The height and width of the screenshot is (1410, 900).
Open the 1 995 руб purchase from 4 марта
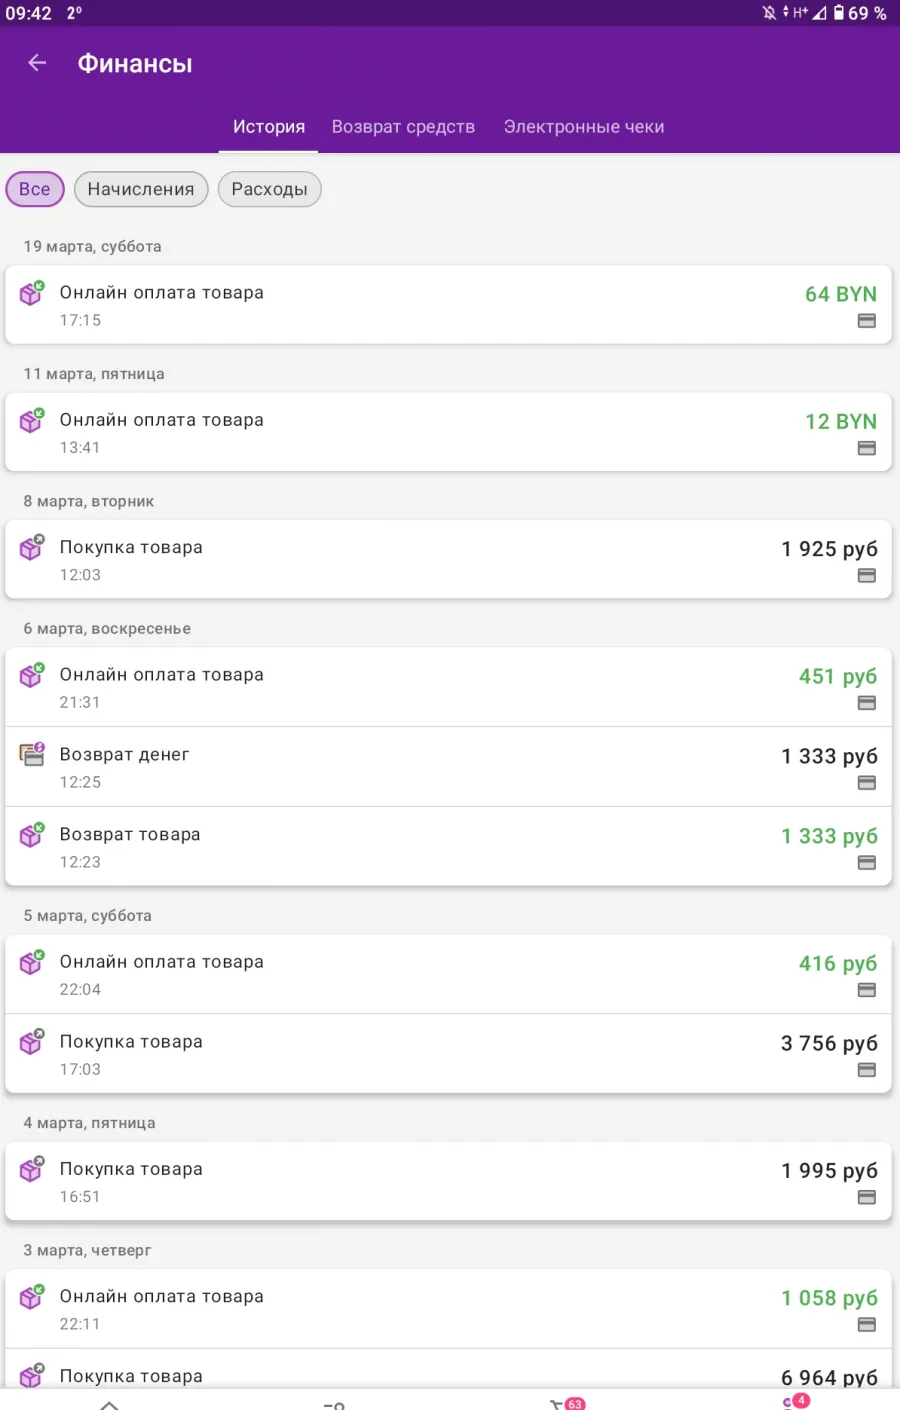click(448, 1182)
